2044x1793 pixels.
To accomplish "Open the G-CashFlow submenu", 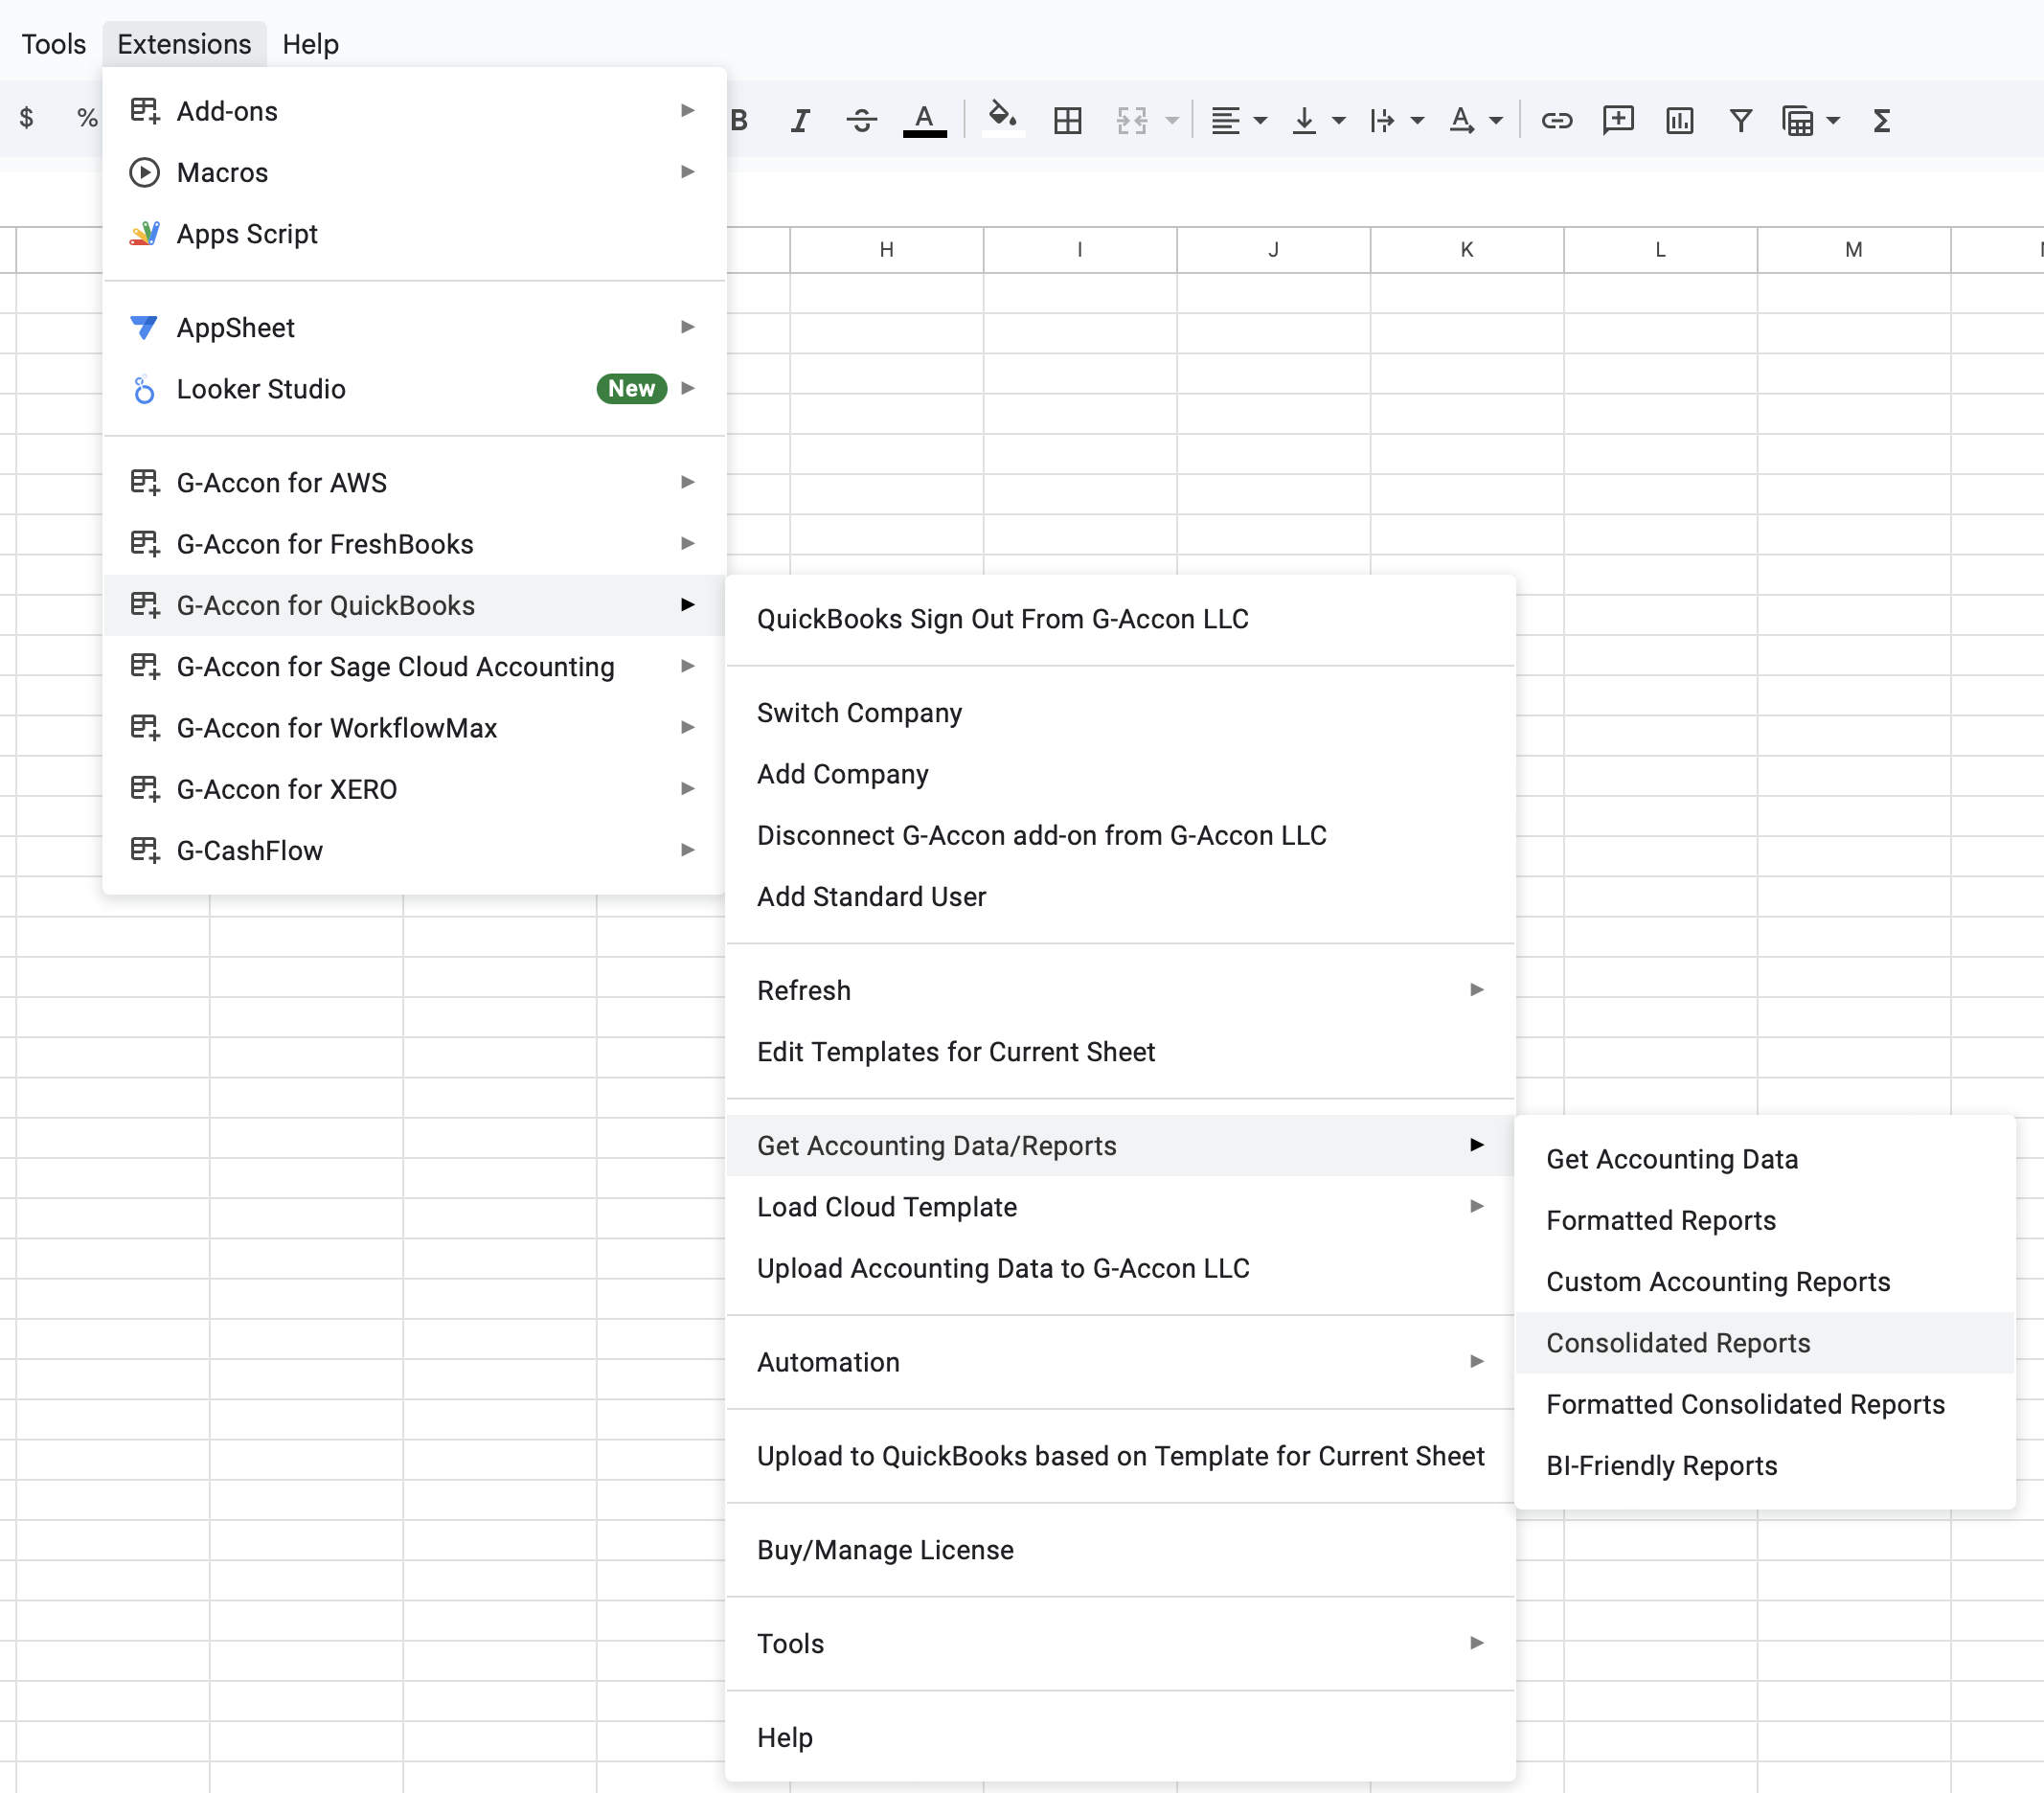I will 414,851.
